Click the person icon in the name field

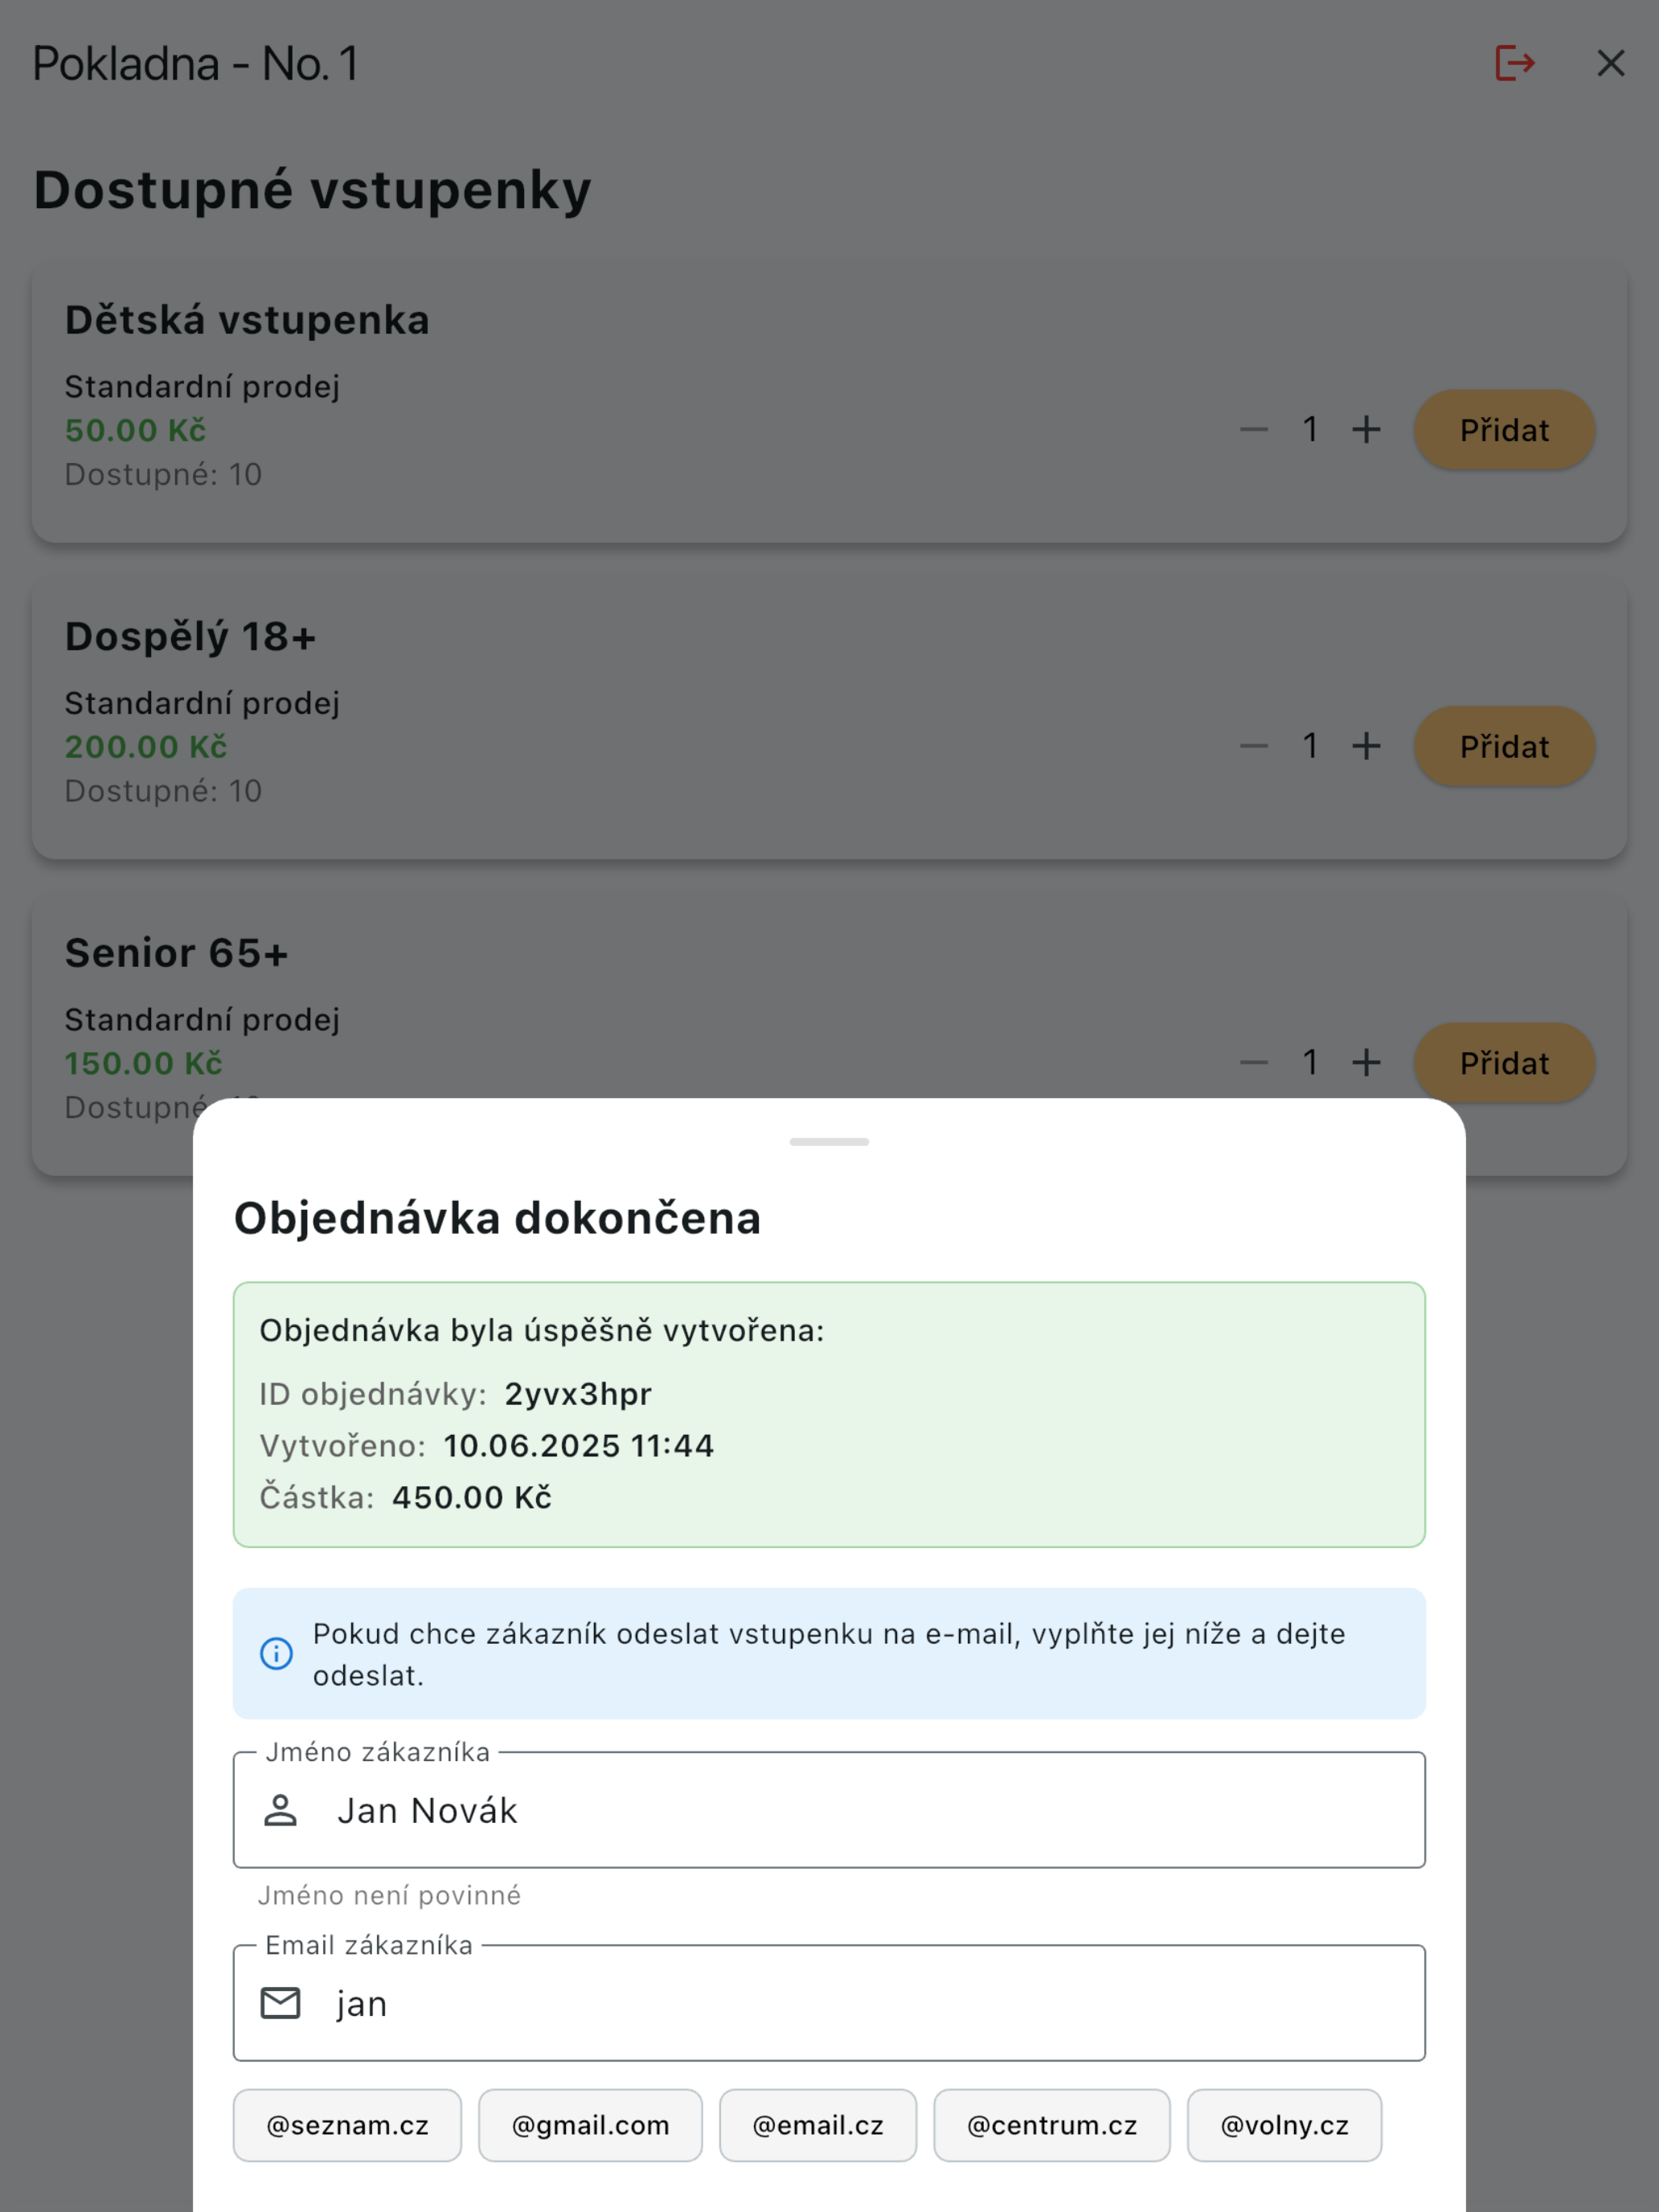280,1810
